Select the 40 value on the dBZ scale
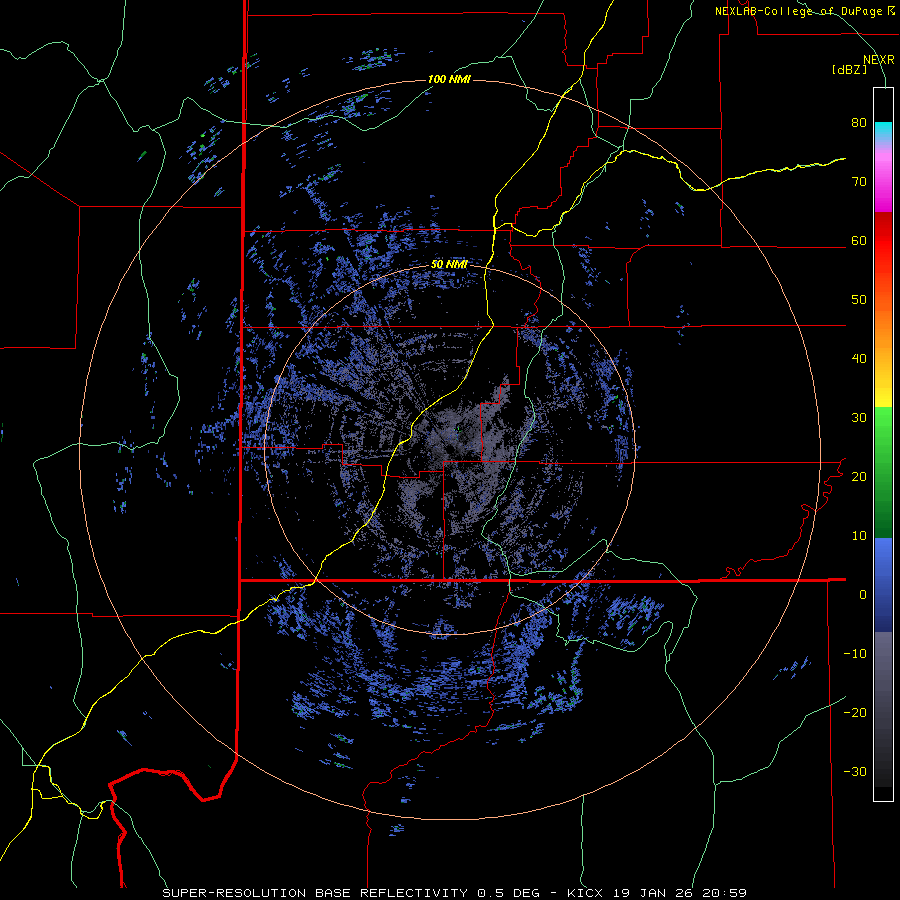This screenshot has height=900, width=900. (859, 359)
